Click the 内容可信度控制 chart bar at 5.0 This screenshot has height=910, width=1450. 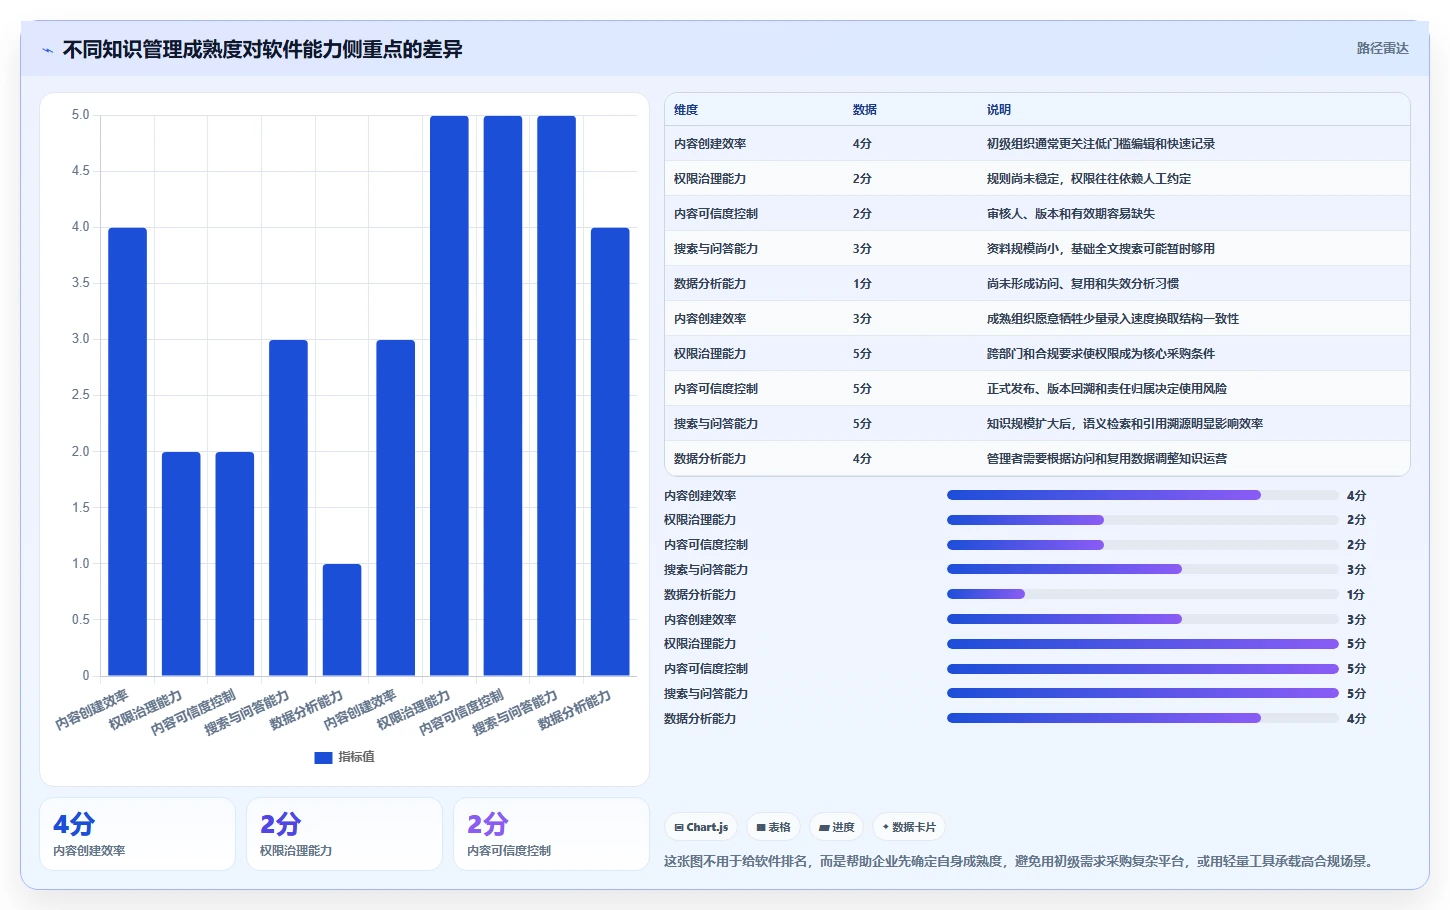click(x=503, y=396)
